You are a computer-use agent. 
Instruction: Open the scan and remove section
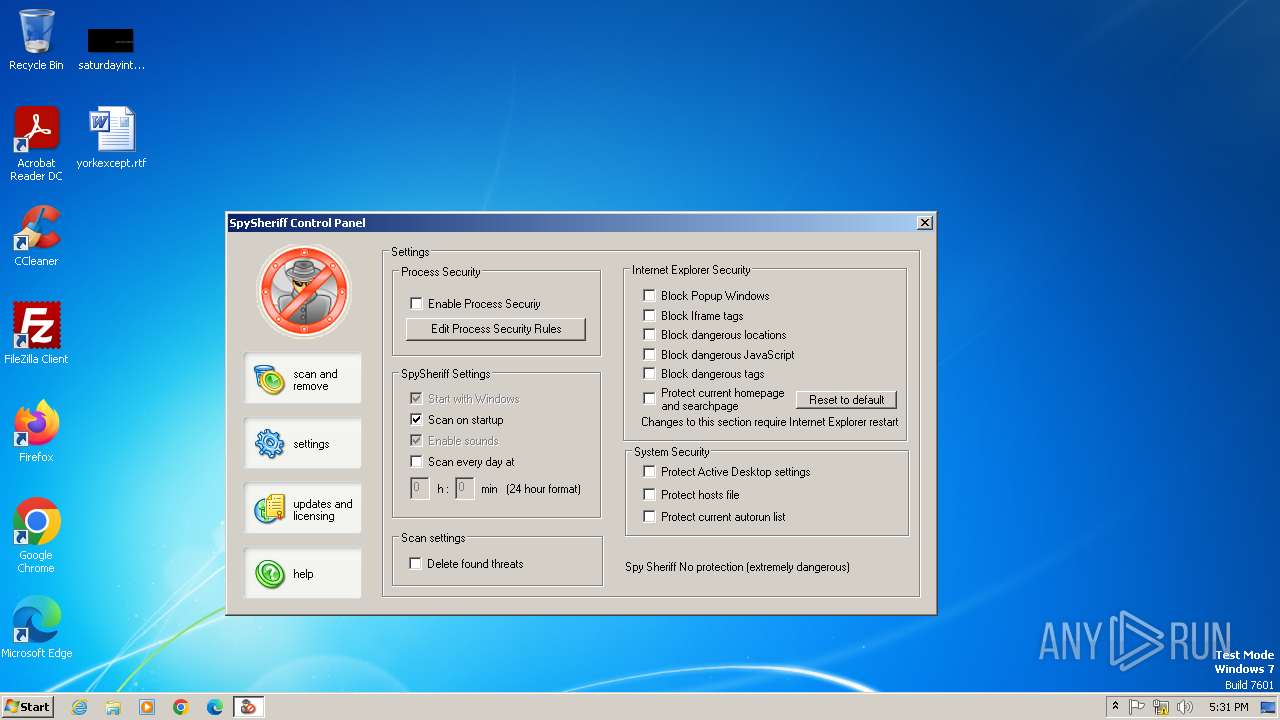303,379
